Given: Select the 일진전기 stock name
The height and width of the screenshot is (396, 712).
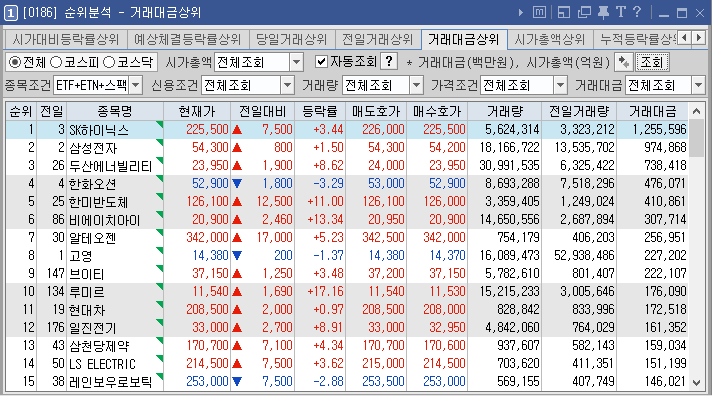Looking at the screenshot, I should click(93, 328).
